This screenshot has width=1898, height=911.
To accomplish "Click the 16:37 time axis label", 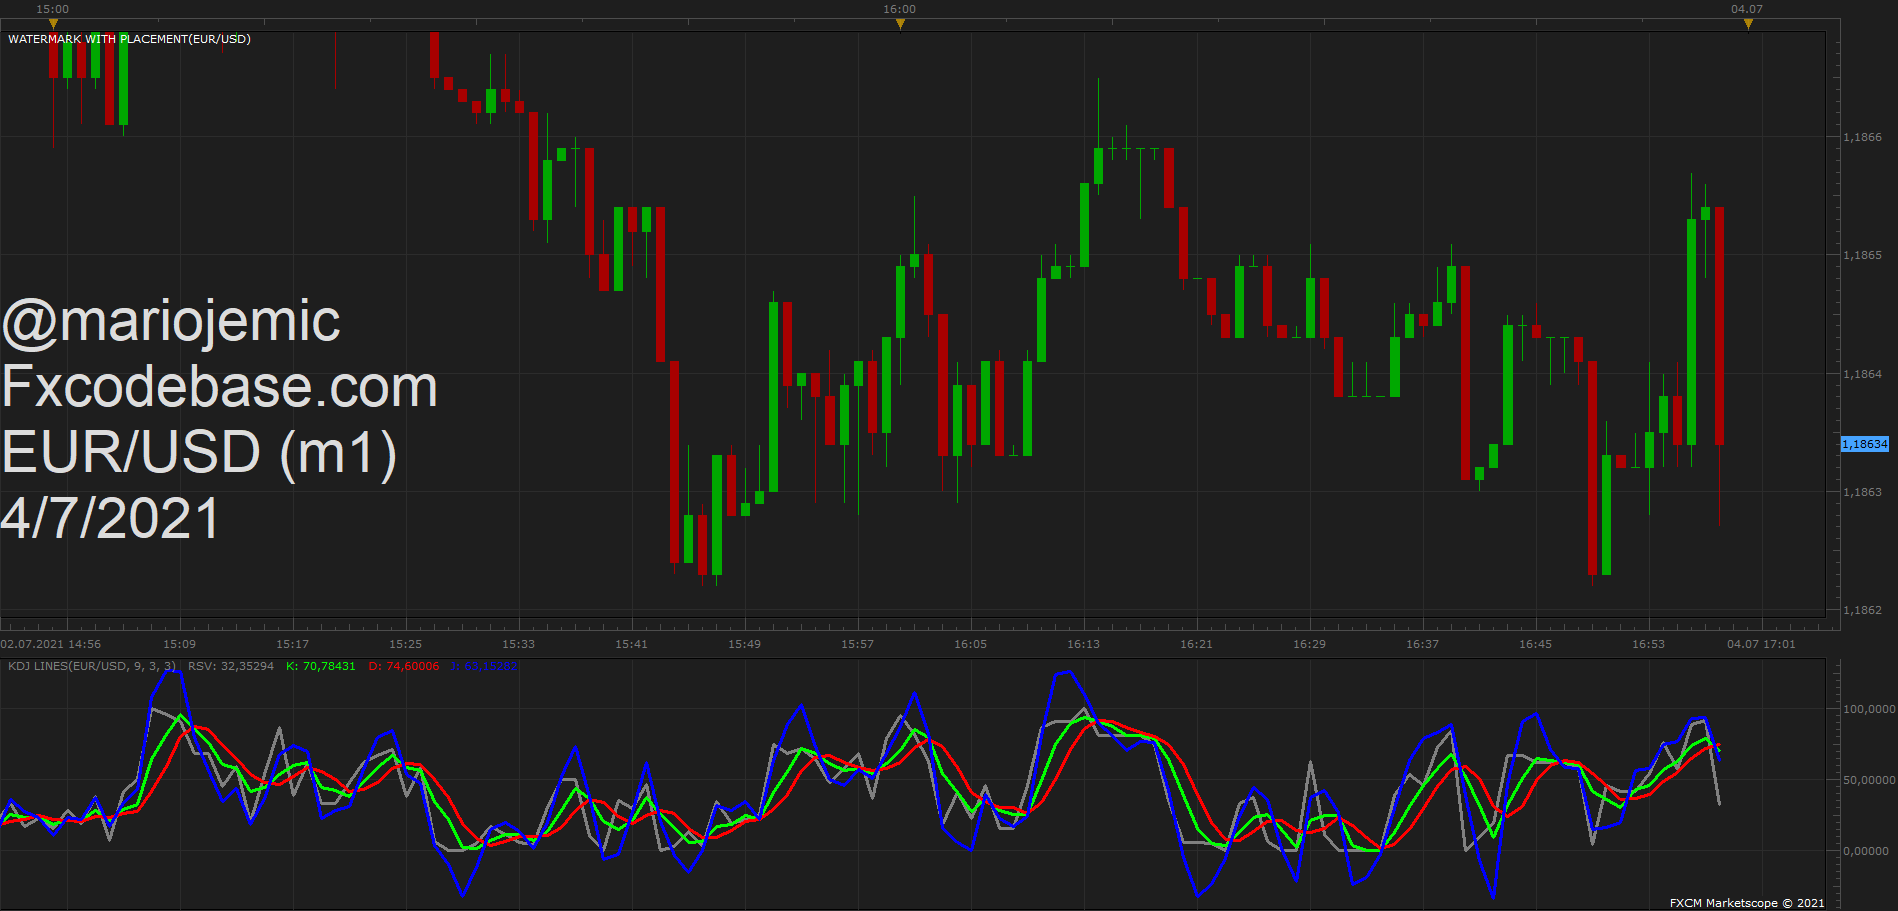I will click(x=1423, y=644).
